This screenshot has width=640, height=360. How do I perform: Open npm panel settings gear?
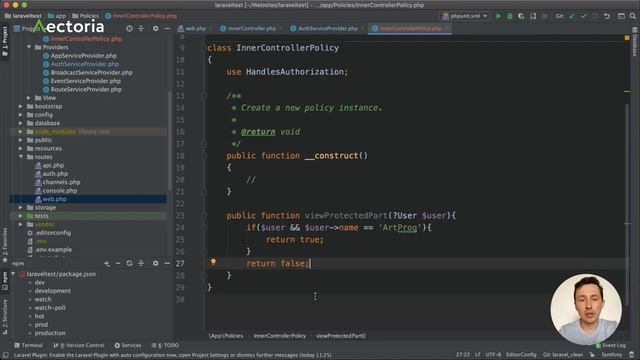[155, 264]
